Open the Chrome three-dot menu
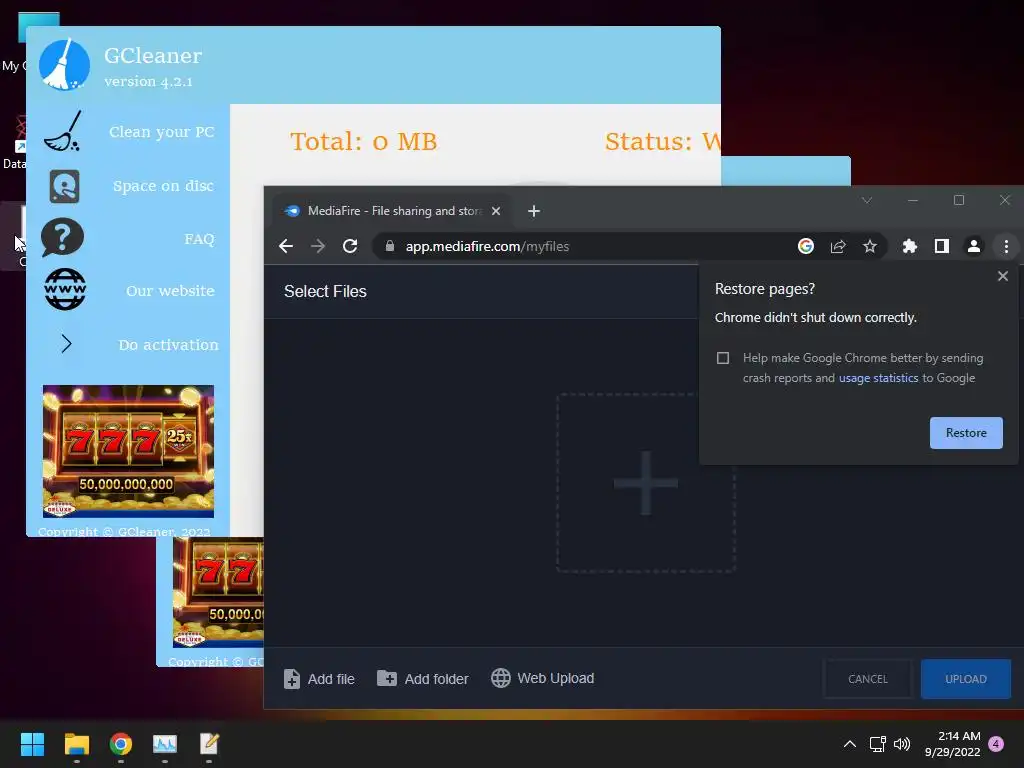1024x768 pixels. point(1006,246)
